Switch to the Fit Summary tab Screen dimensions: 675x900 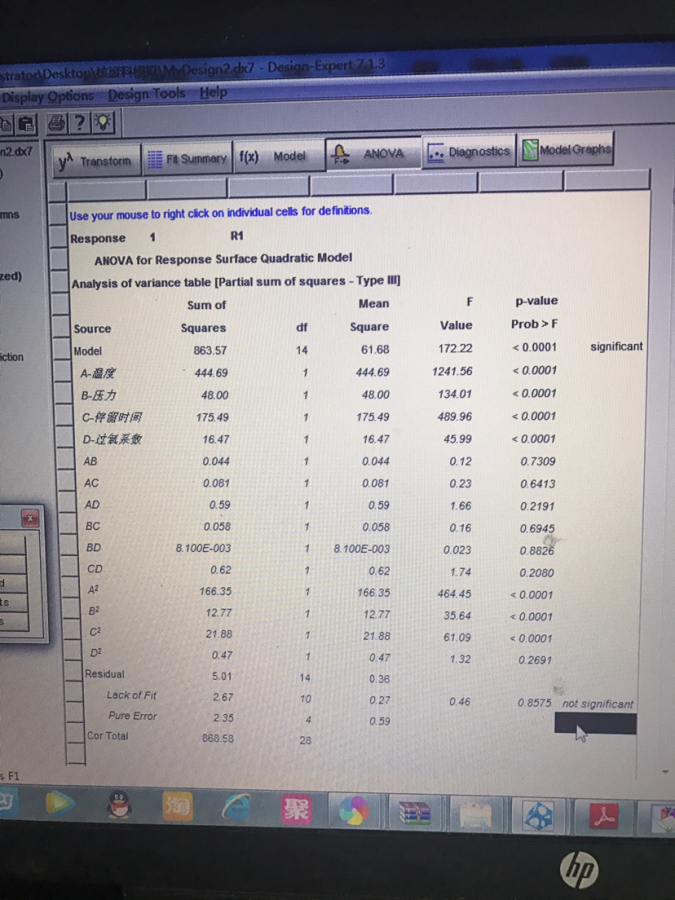click(187, 158)
